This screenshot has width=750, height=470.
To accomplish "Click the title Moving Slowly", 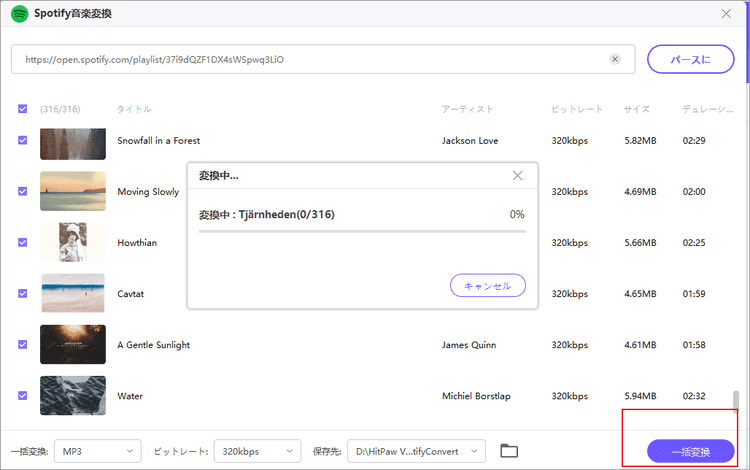I will pos(148,192).
